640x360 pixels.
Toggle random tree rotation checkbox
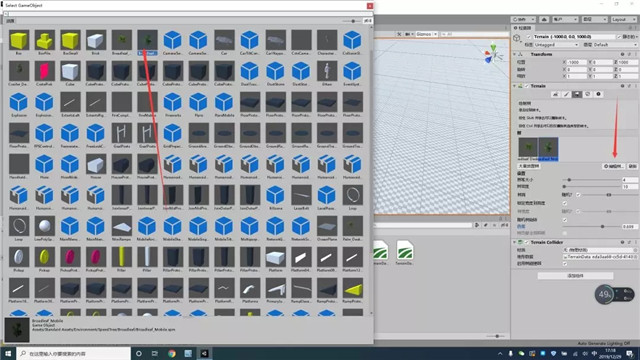point(565,220)
